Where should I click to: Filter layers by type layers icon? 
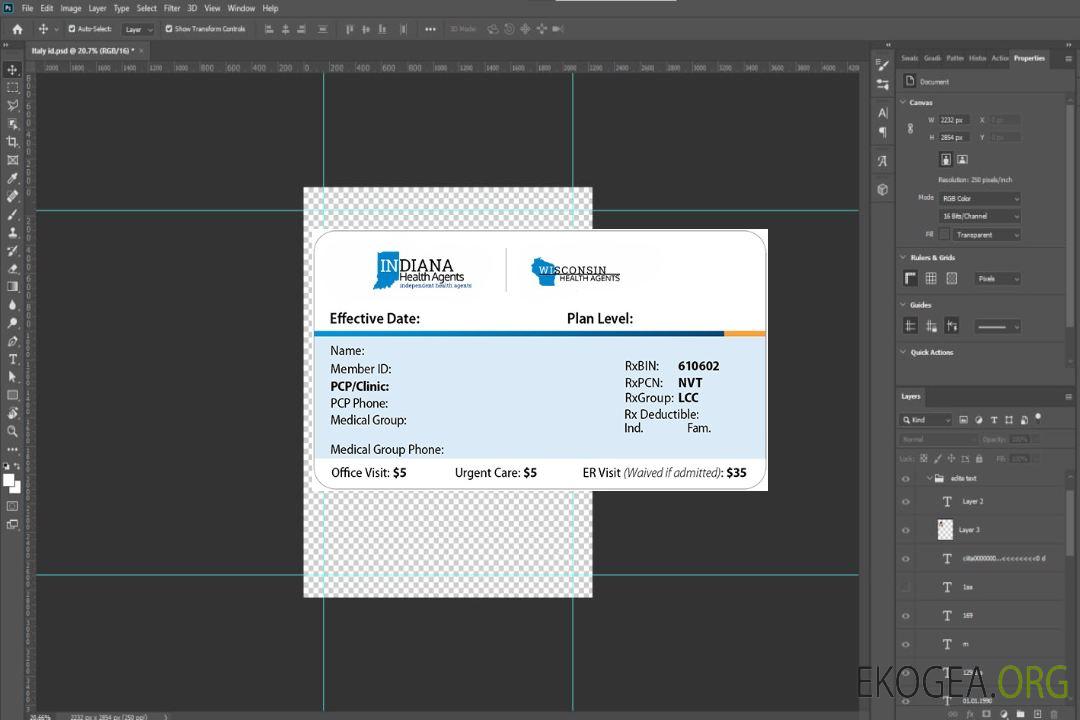993,420
